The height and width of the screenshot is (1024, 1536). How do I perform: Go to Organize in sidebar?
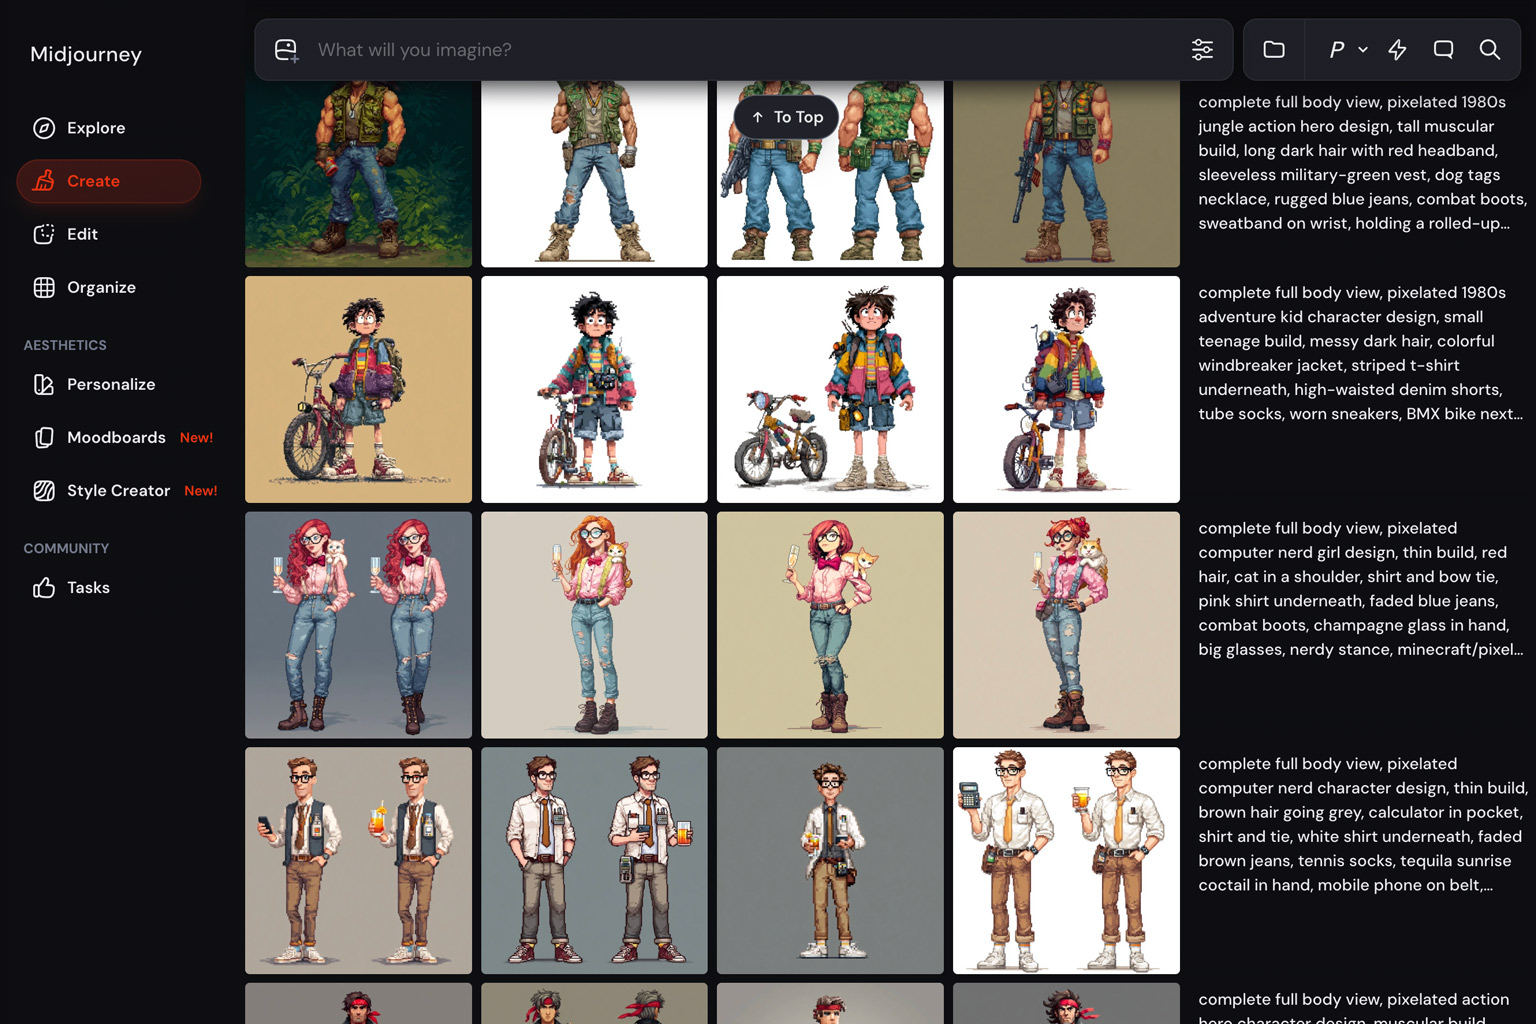click(100, 287)
